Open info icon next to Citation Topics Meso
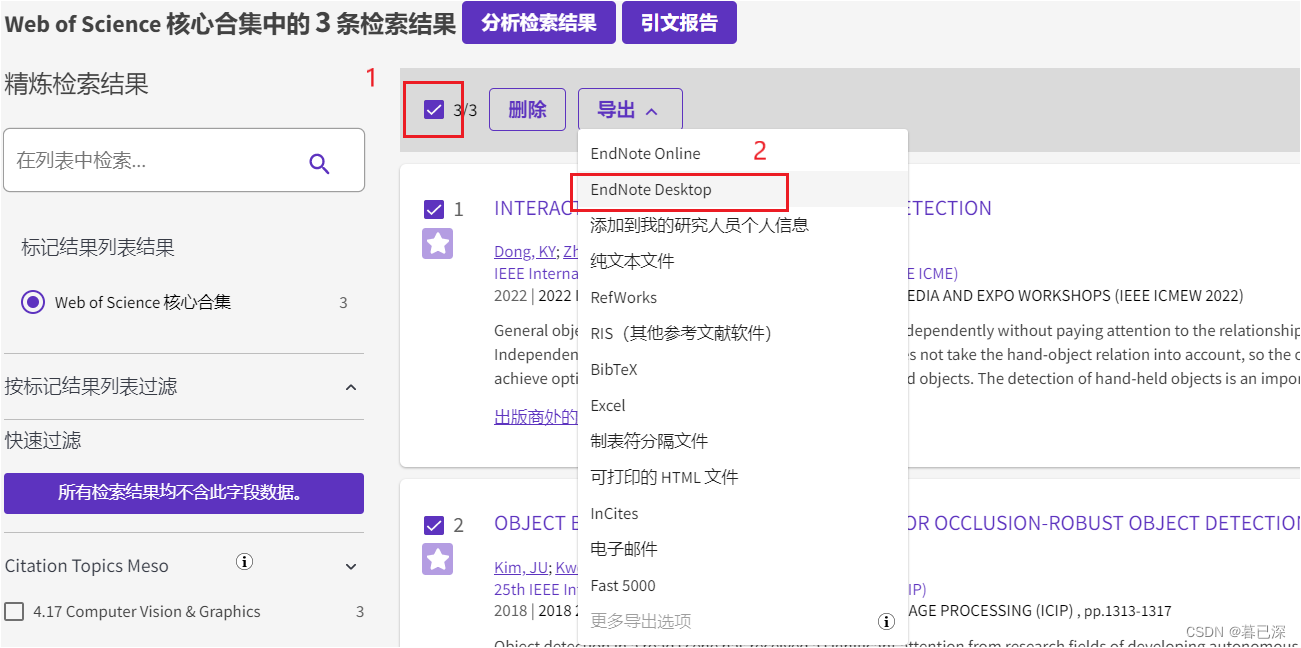Screen dimensions: 1301x648 [x=244, y=562]
